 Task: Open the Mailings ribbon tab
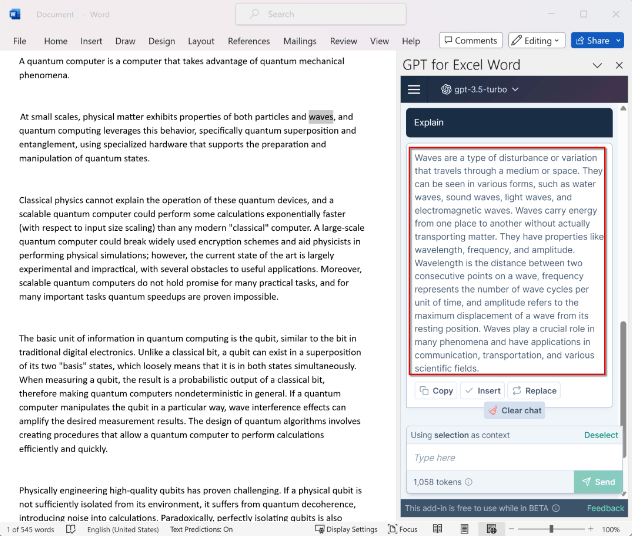point(299,41)
